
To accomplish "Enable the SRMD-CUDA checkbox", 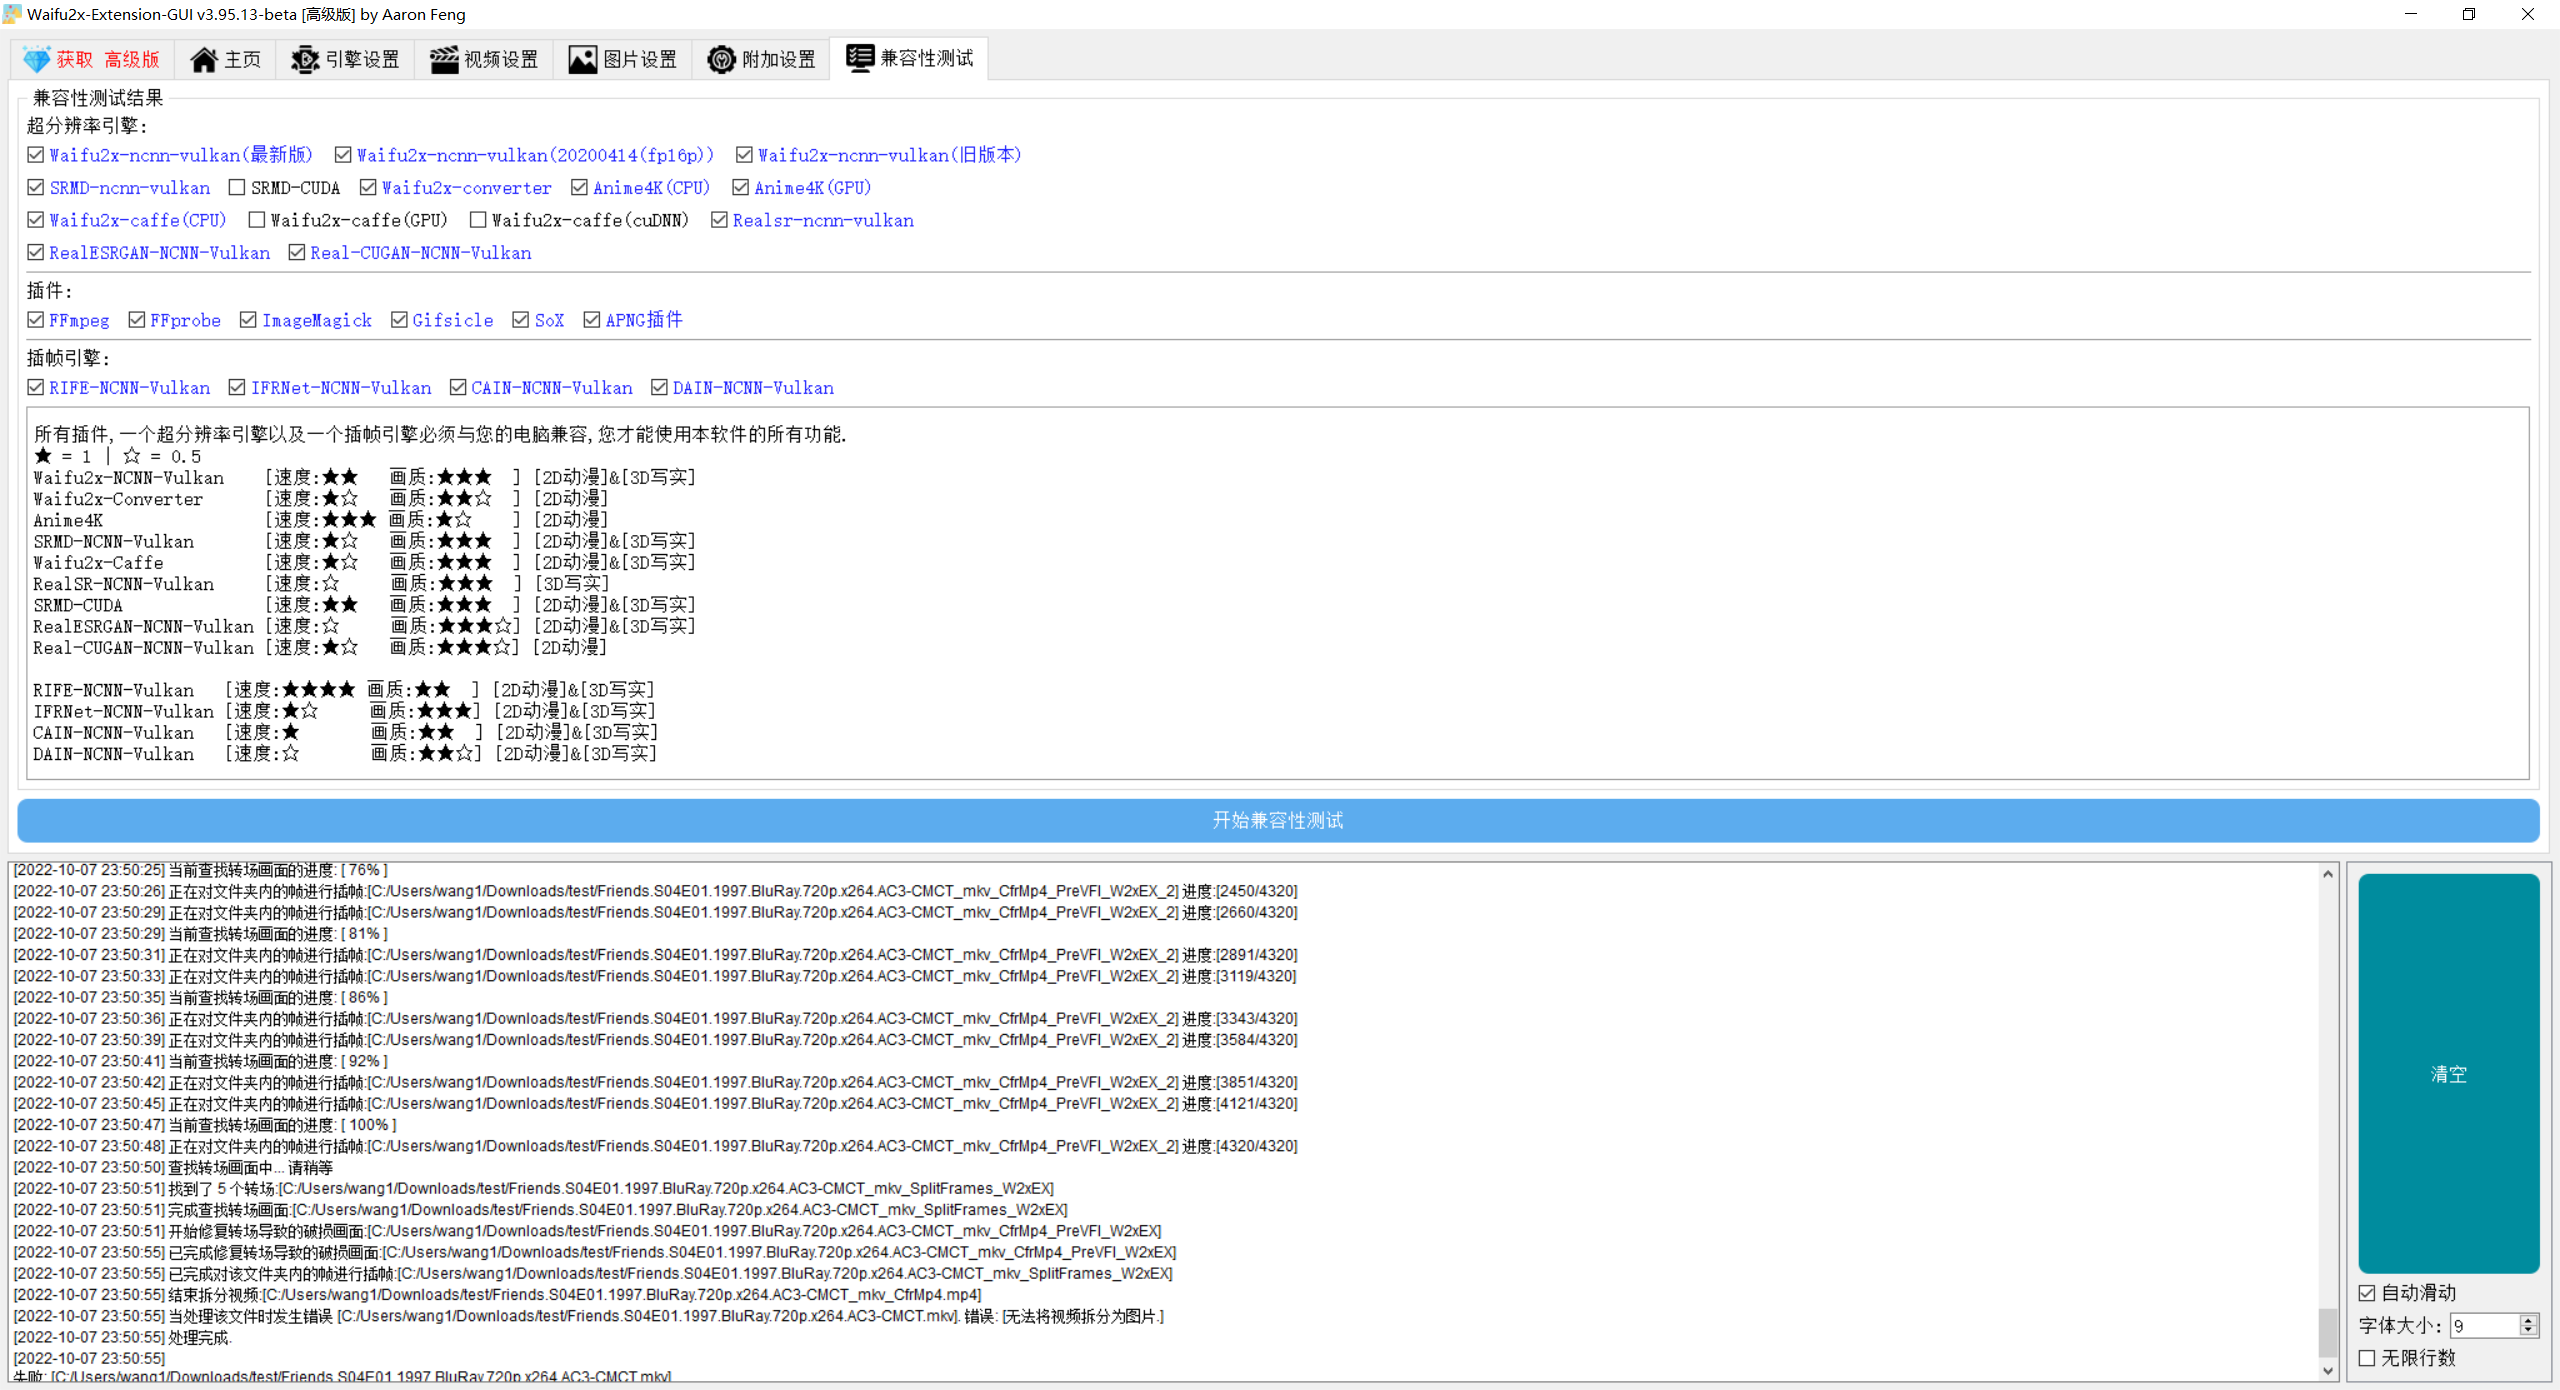I will tap(237, 187).
